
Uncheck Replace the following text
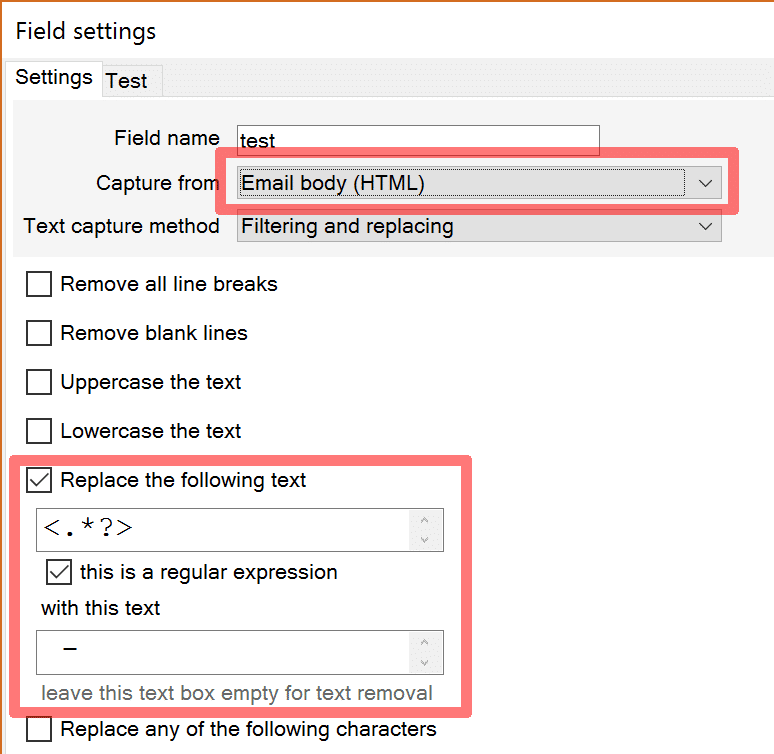39,480
